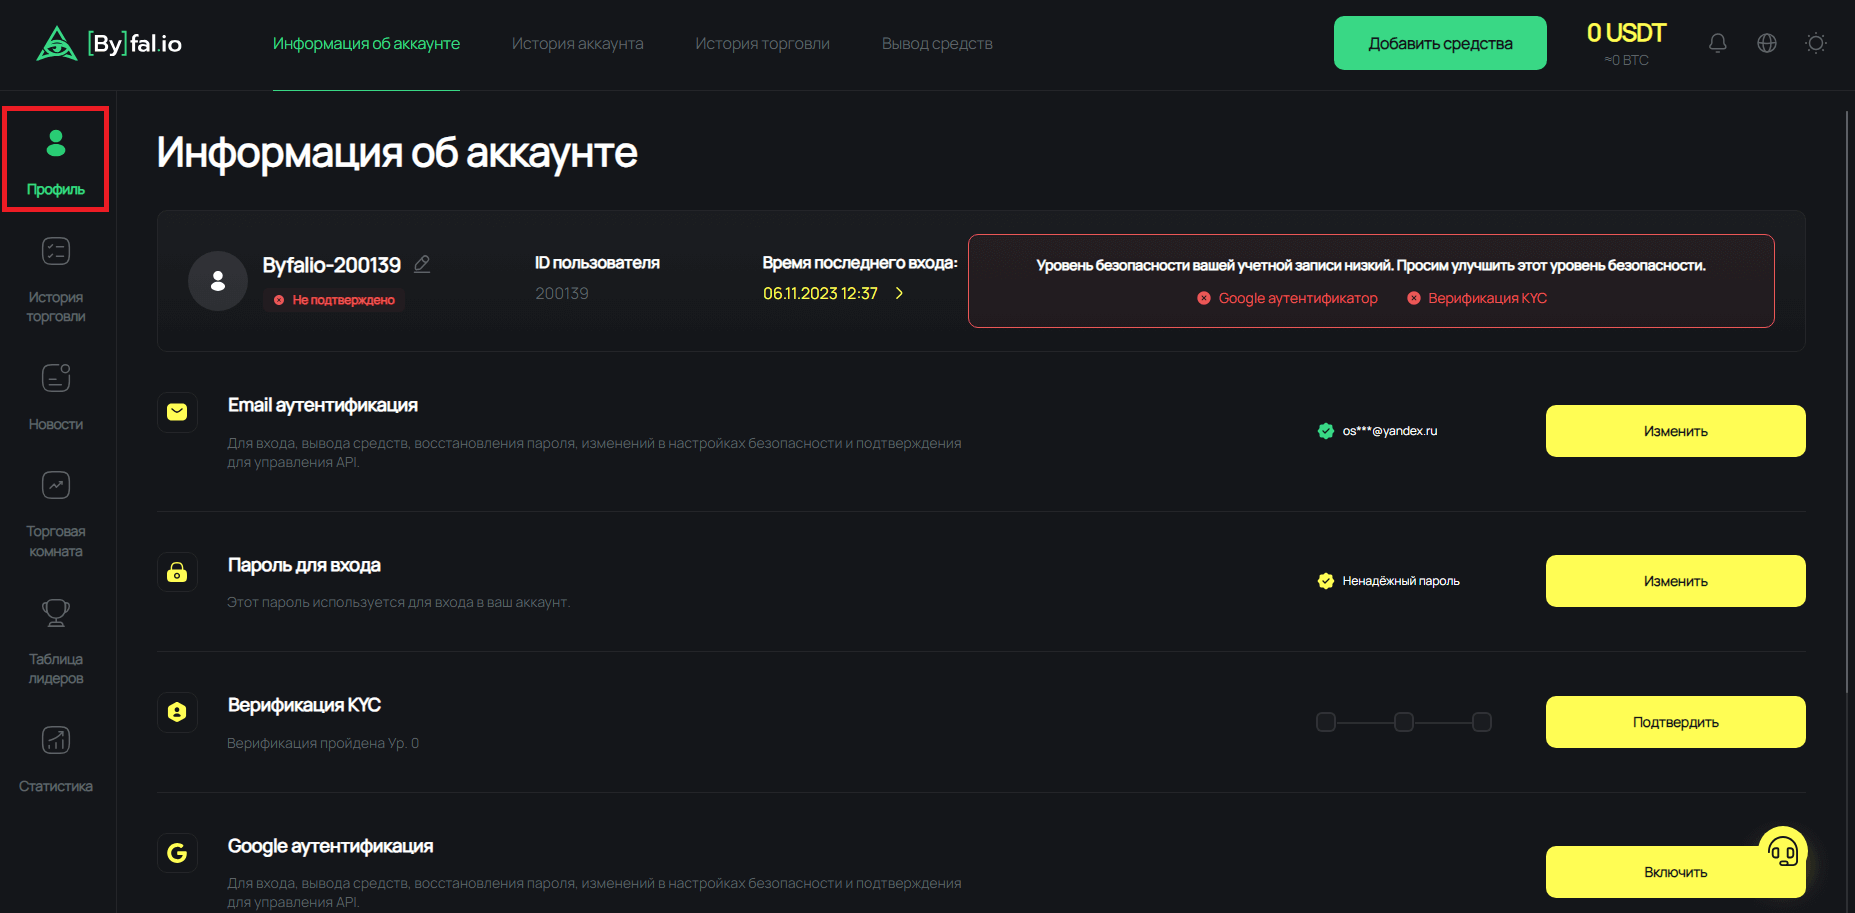Click the notifications bell icon
Viewport: 1855px width, 913px height.
pyautogui.click(x=1717, y=43)
